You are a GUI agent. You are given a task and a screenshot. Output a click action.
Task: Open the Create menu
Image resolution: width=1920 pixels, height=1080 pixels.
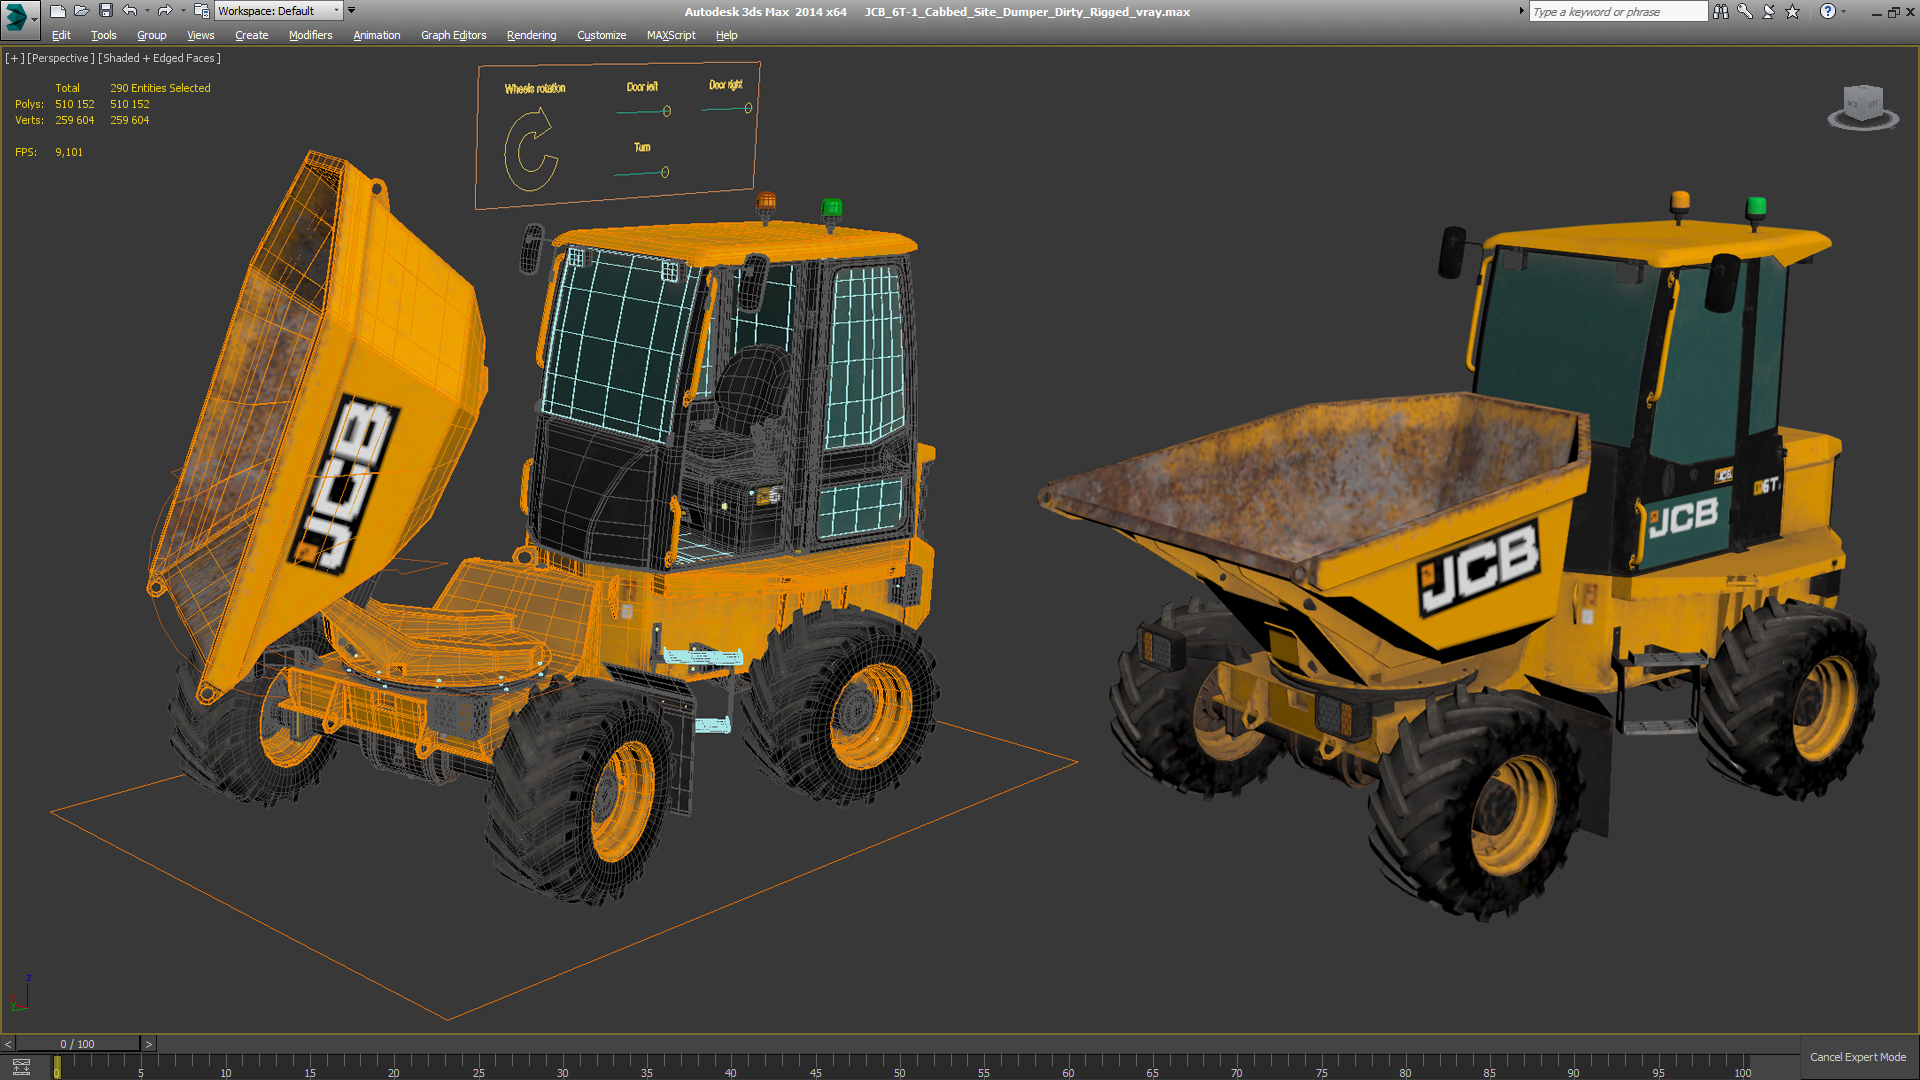(x=252, y=35)
